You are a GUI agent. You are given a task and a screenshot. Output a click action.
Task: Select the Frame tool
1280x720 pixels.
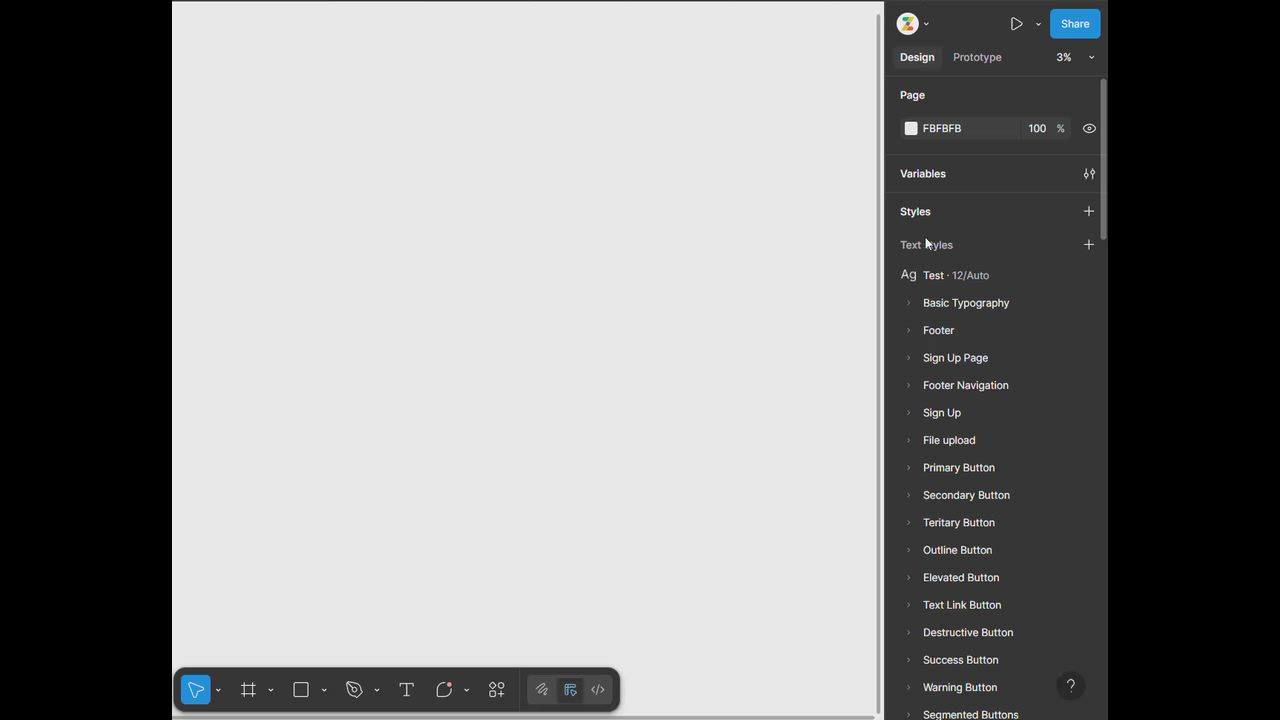tap(248, 690)
